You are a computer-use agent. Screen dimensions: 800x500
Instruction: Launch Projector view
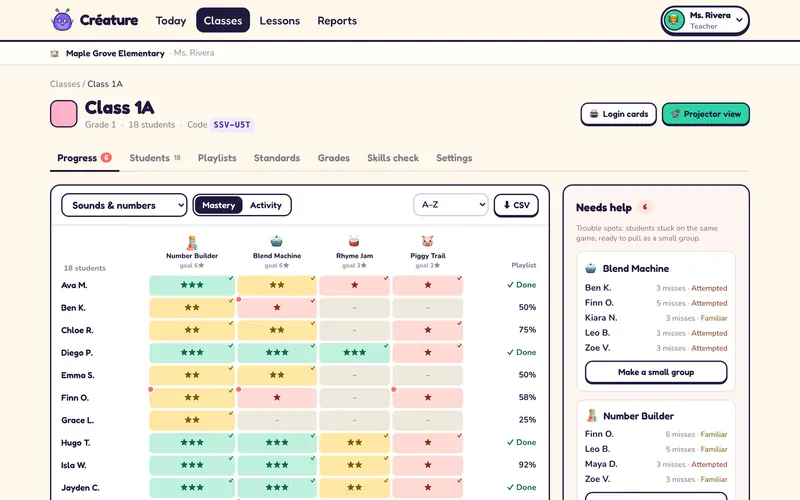point(706,114)
